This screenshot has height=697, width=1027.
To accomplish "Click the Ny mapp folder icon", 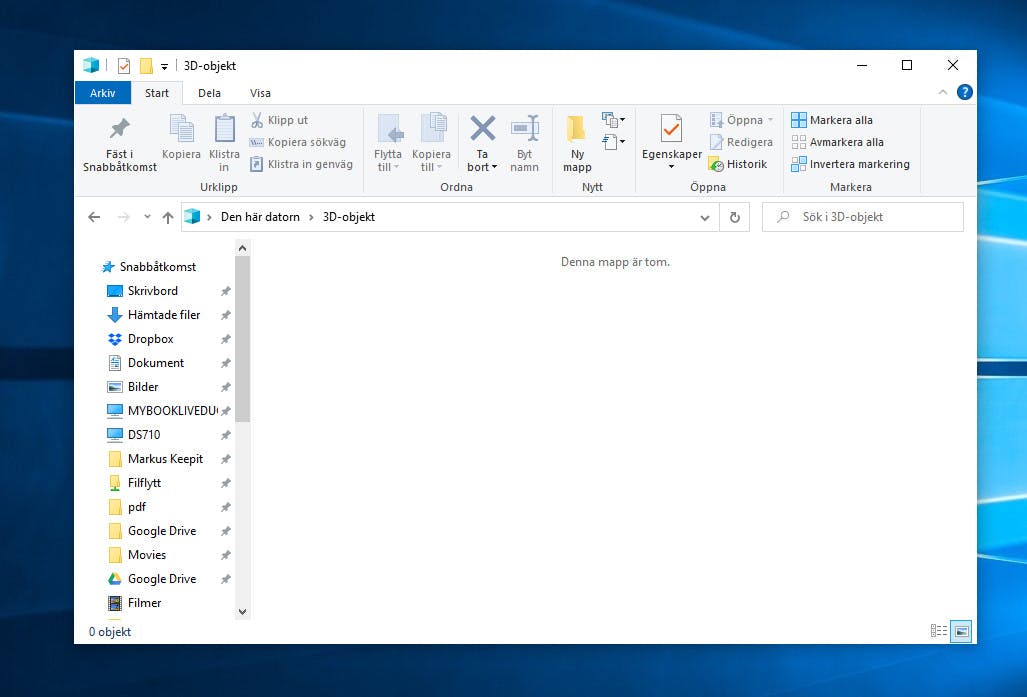I will click(577, 130).
